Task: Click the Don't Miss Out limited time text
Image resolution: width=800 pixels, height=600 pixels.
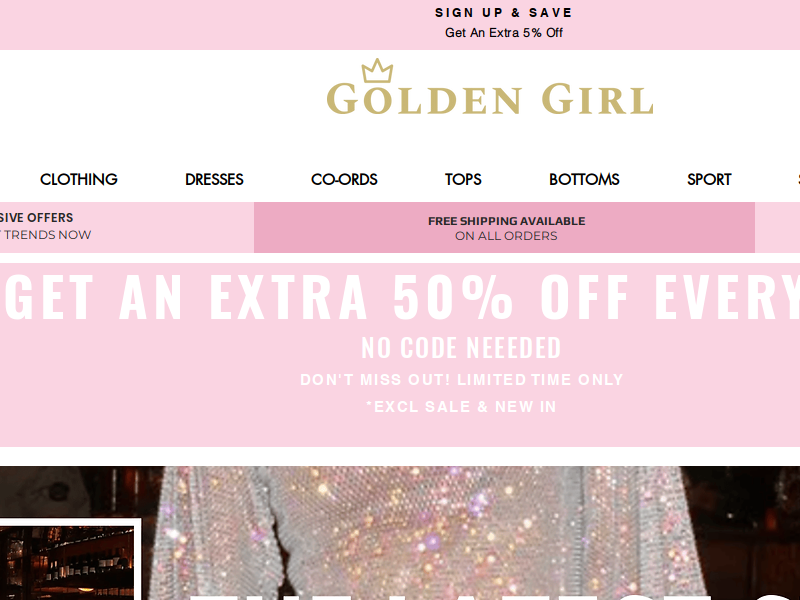Action: tap(462, 380)
